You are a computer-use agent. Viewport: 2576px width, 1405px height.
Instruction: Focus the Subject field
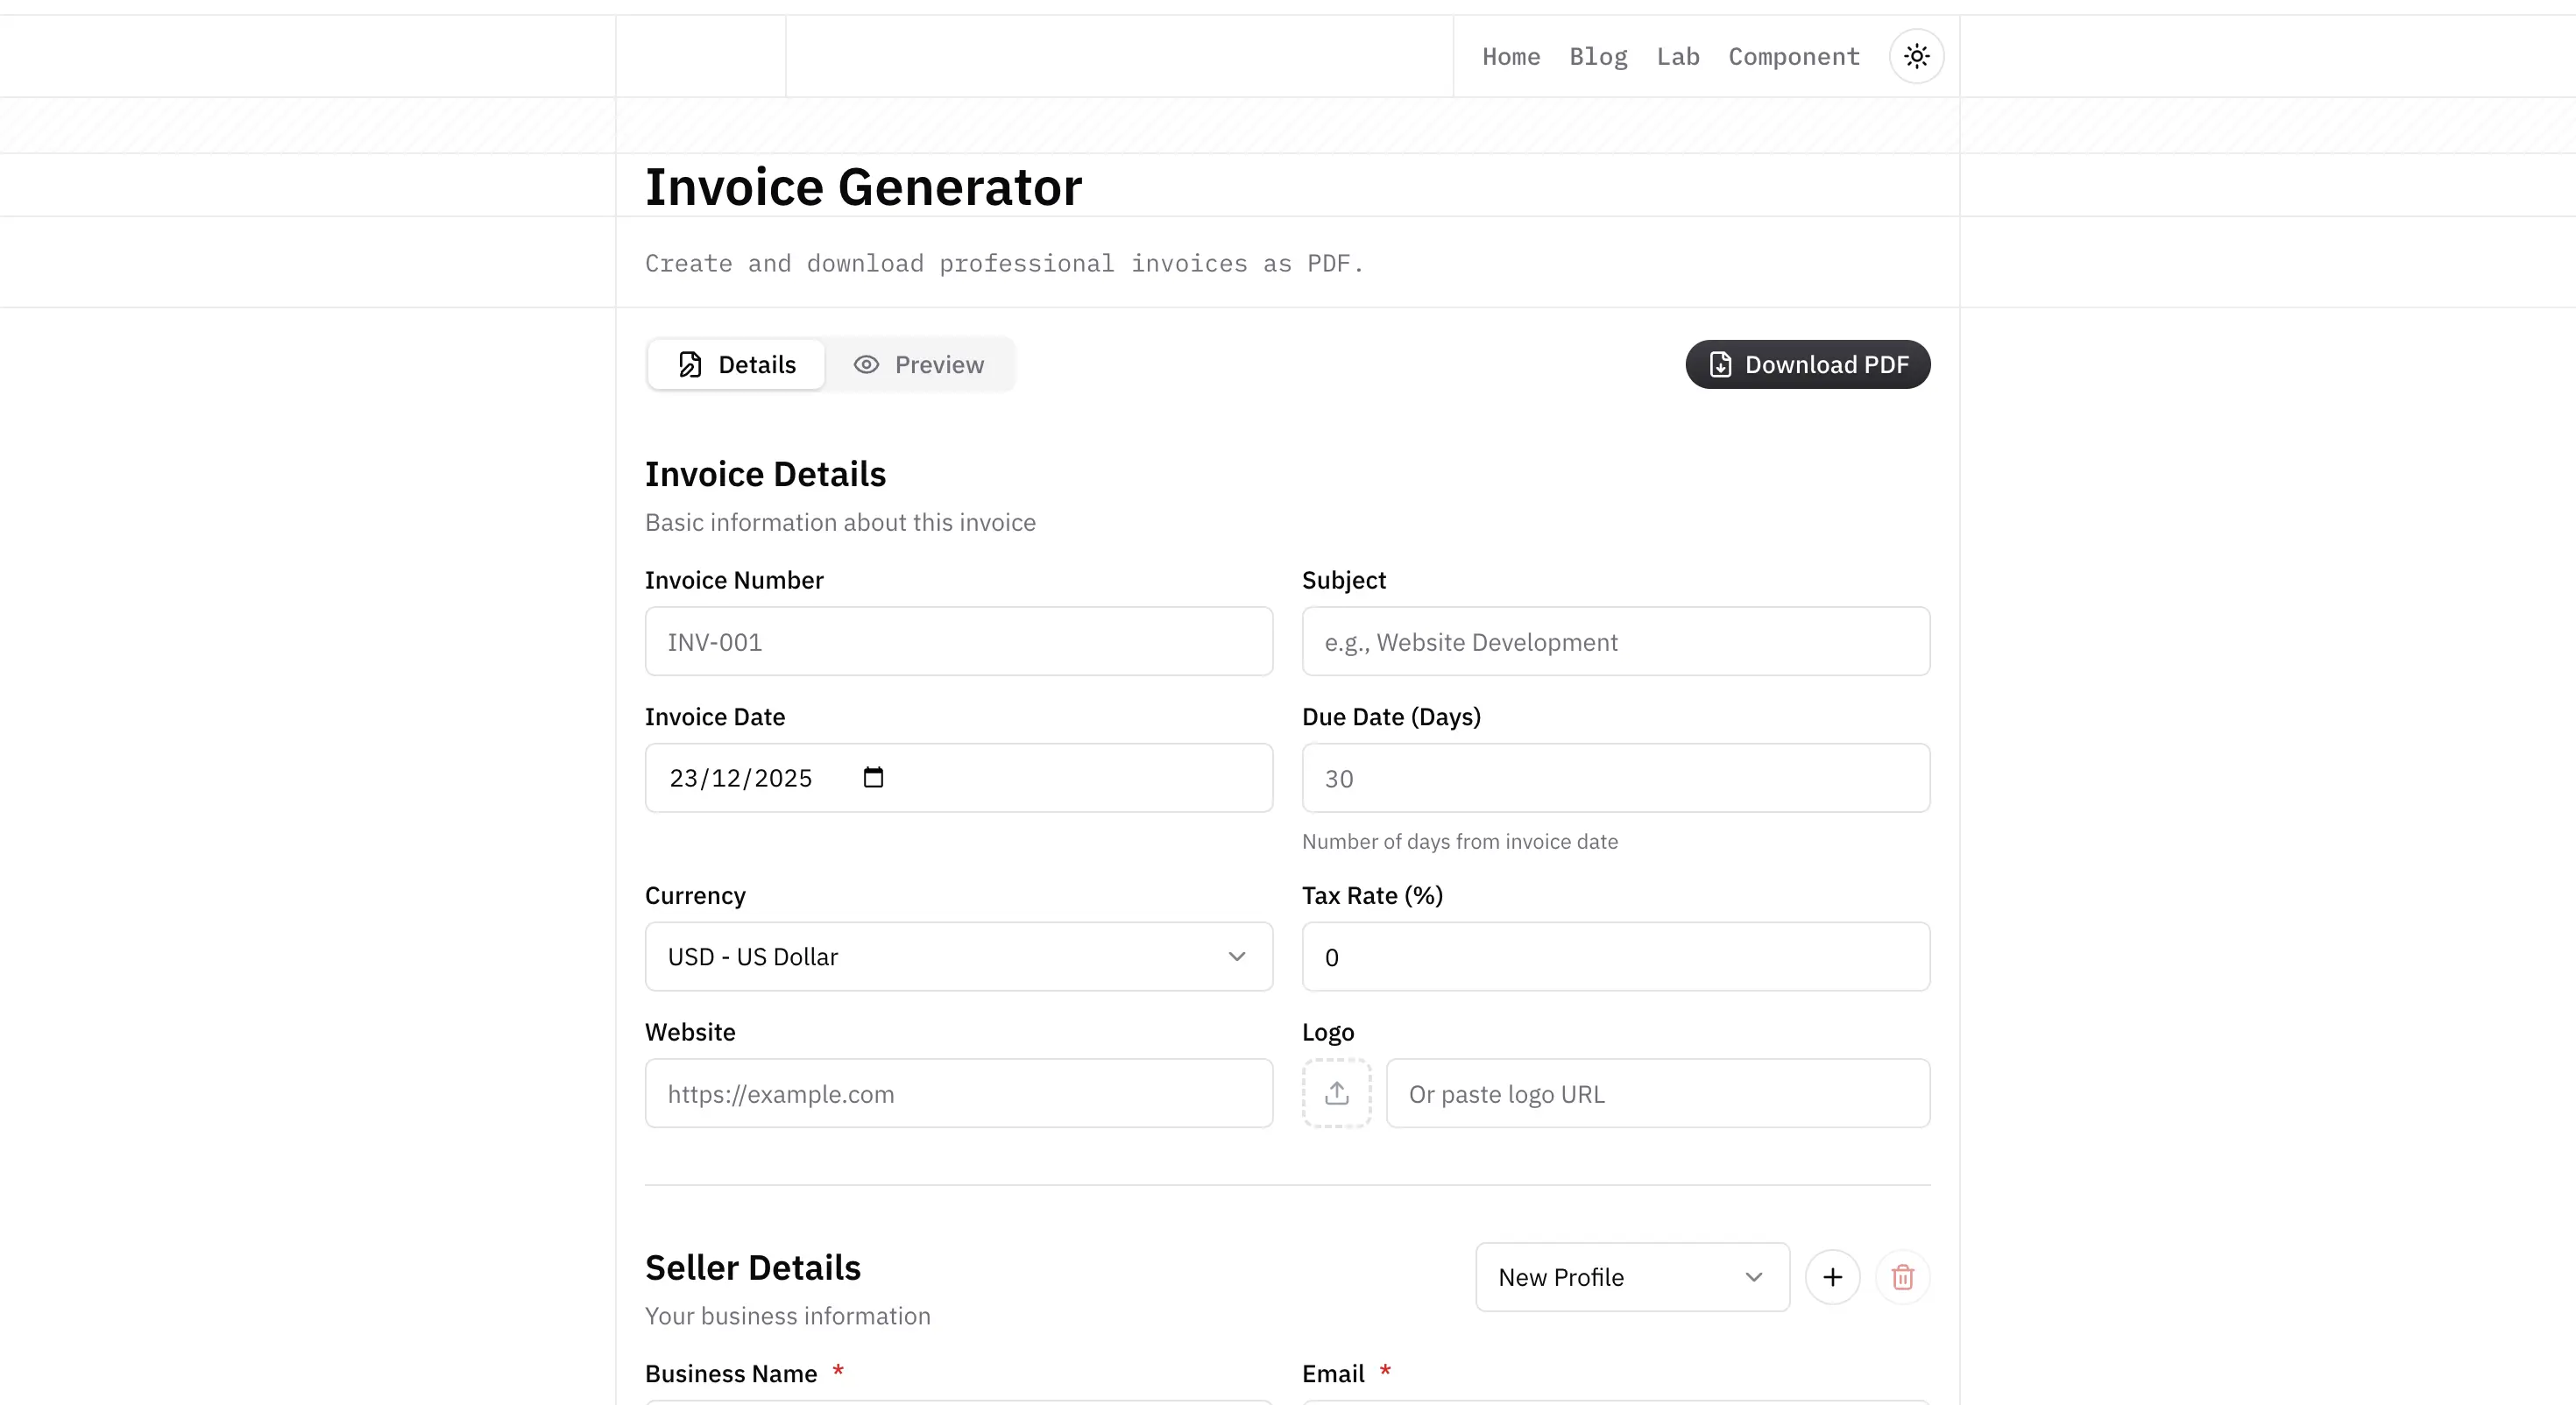click(1615, 641)
